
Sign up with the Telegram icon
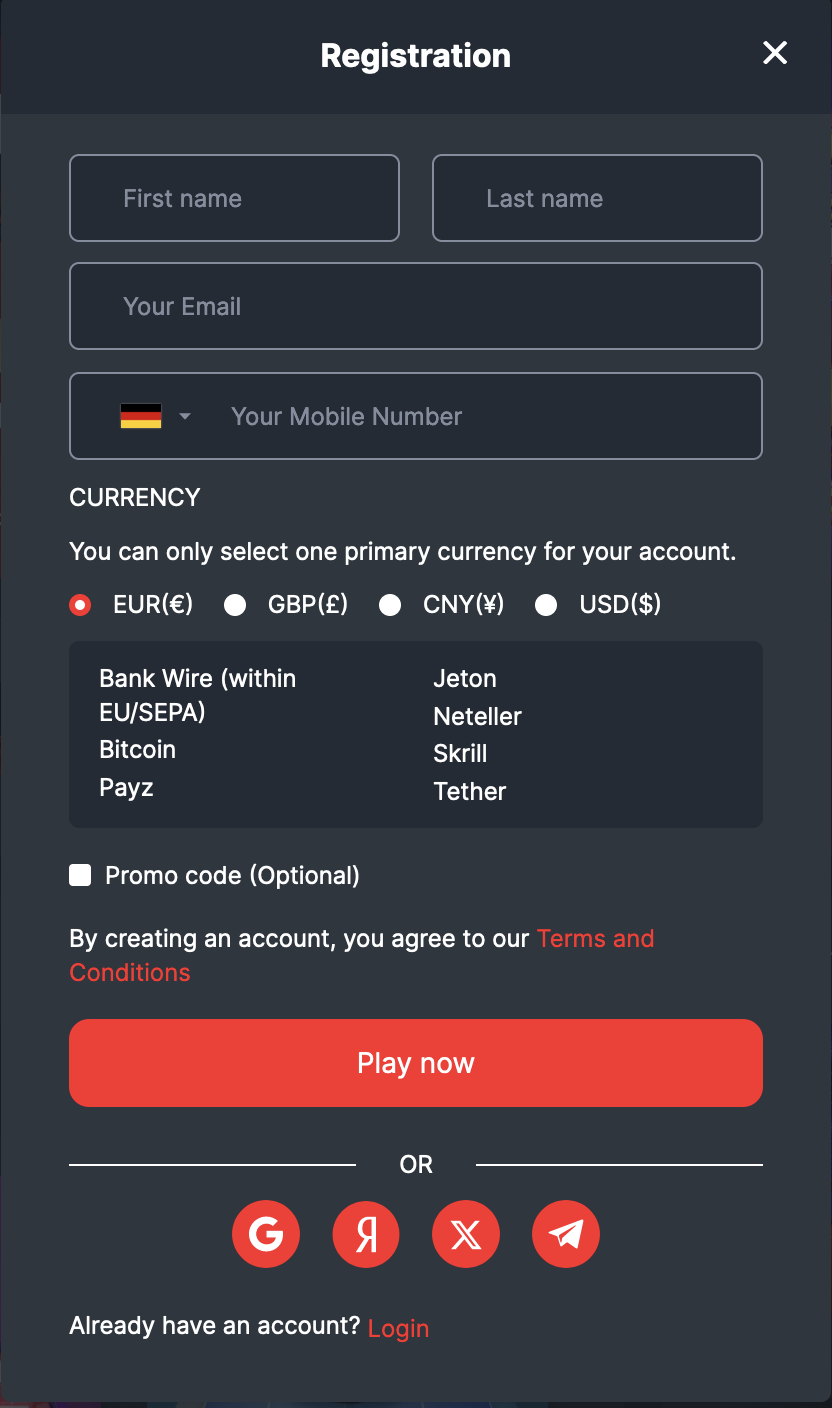[566, 1234]
